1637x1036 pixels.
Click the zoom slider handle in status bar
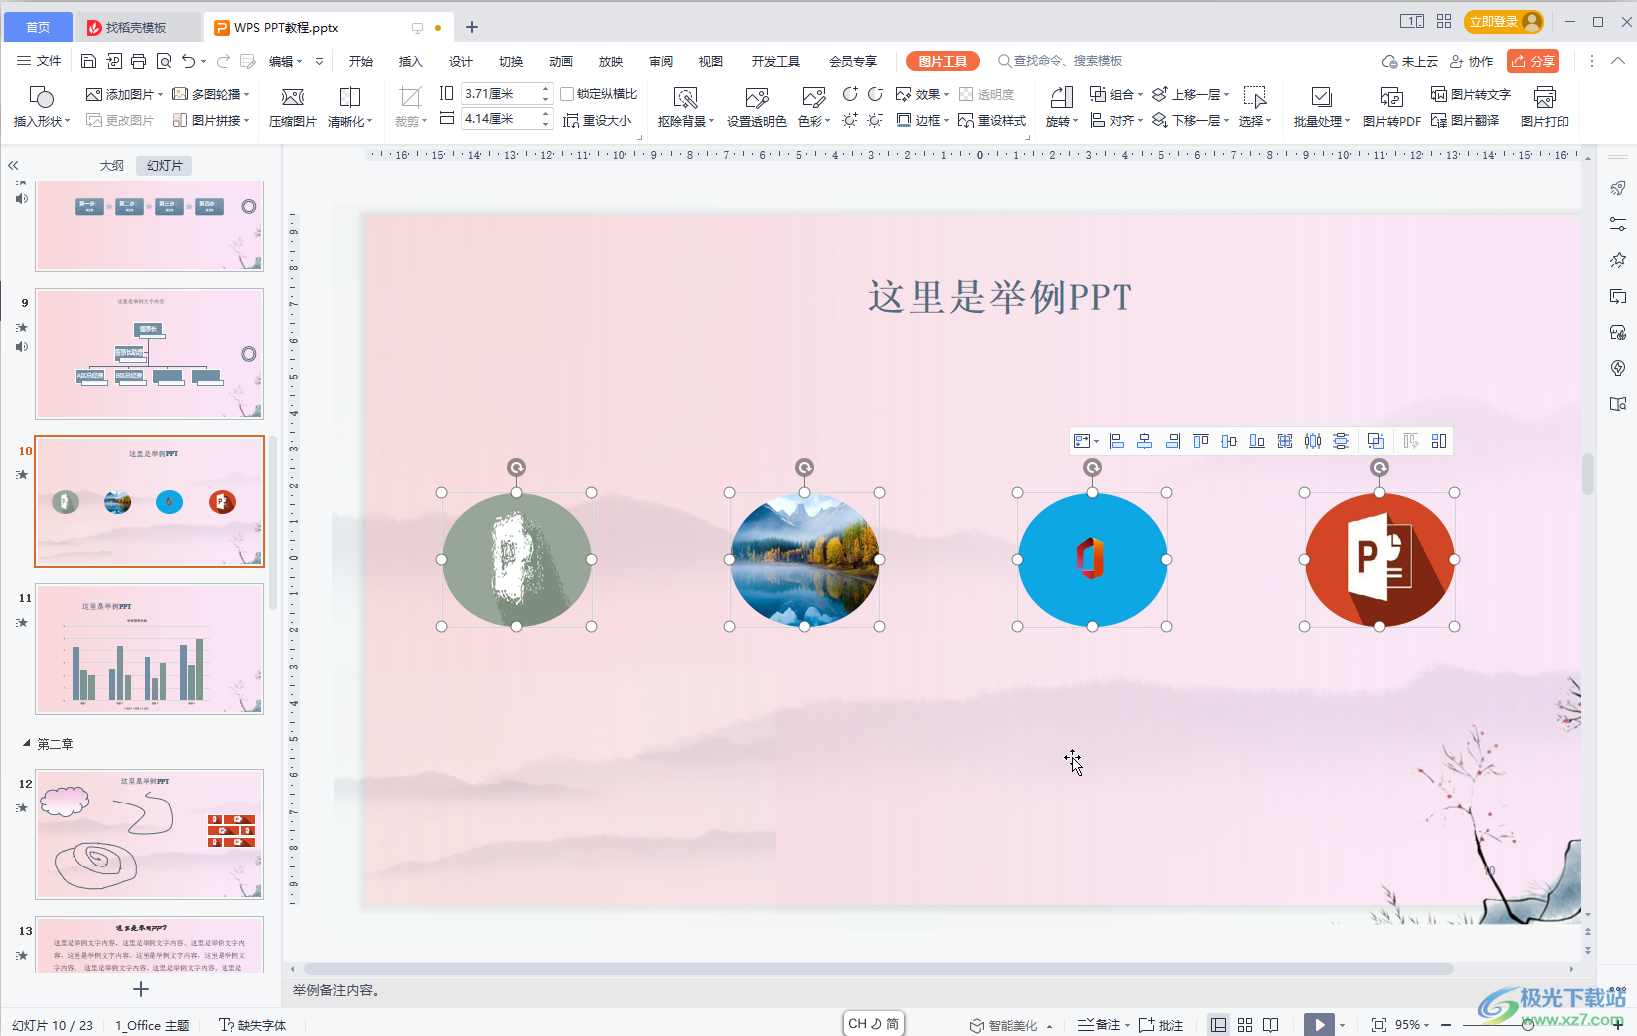(x=1527, y=1025)
